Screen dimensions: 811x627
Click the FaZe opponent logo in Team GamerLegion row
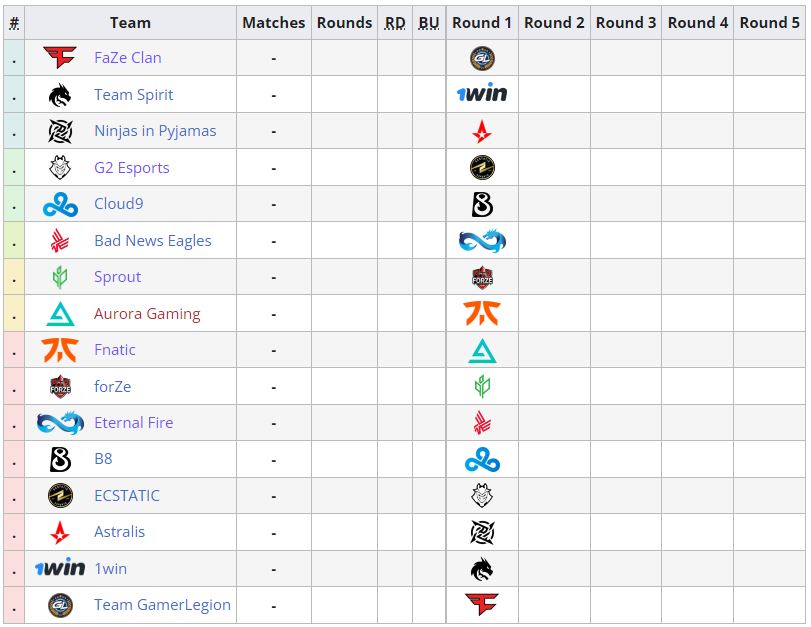482,605
